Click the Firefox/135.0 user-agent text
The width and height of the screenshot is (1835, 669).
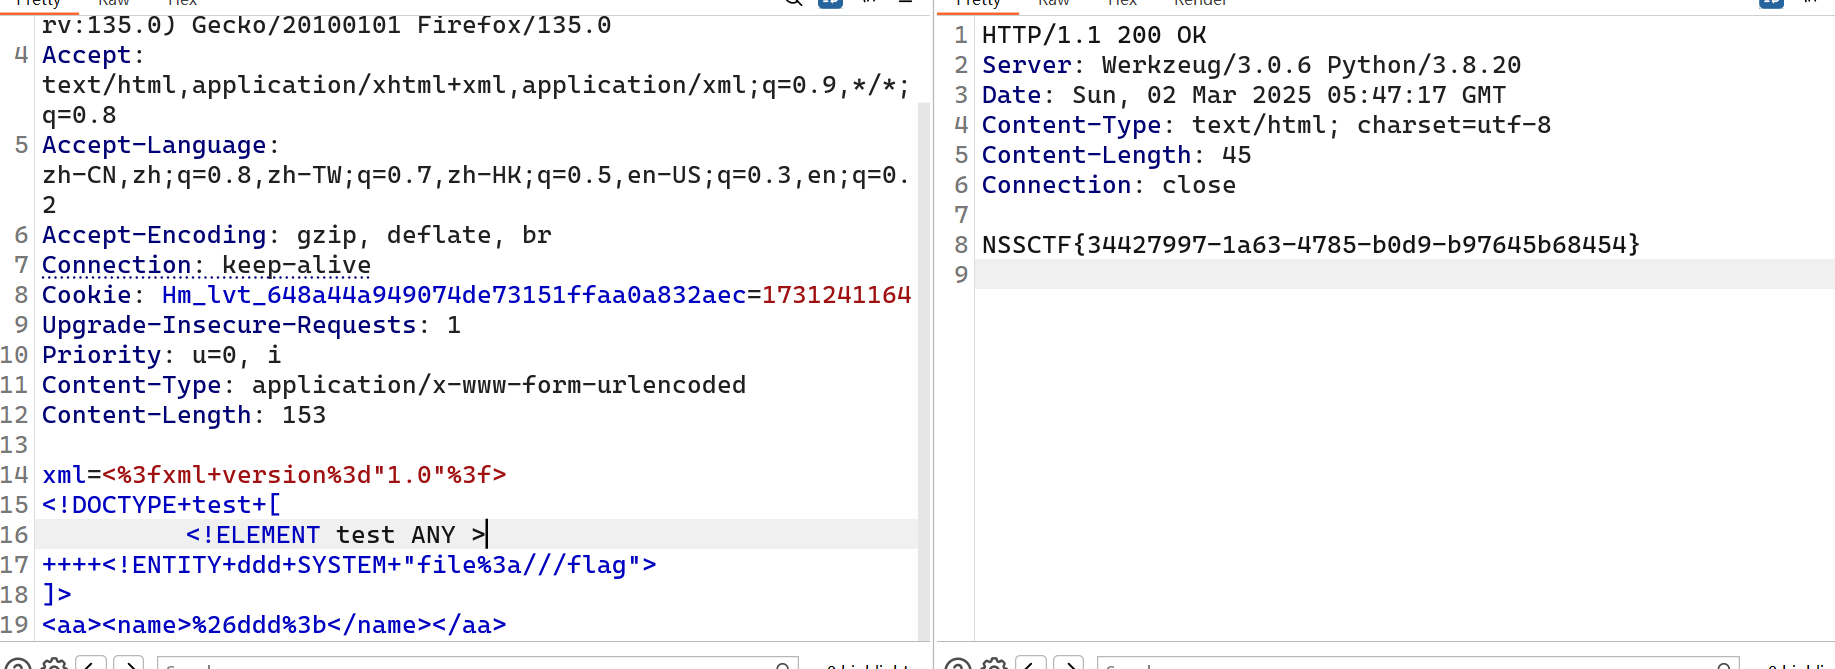tap(514, 25)
